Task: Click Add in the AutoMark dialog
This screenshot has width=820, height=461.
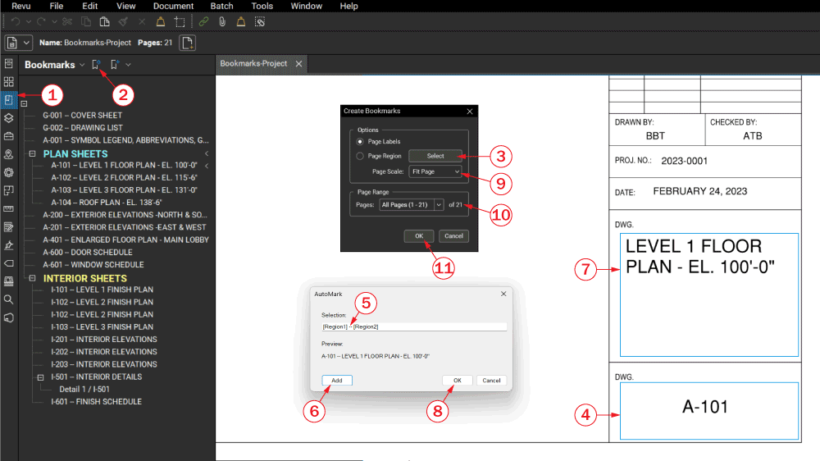Action: 337,381
